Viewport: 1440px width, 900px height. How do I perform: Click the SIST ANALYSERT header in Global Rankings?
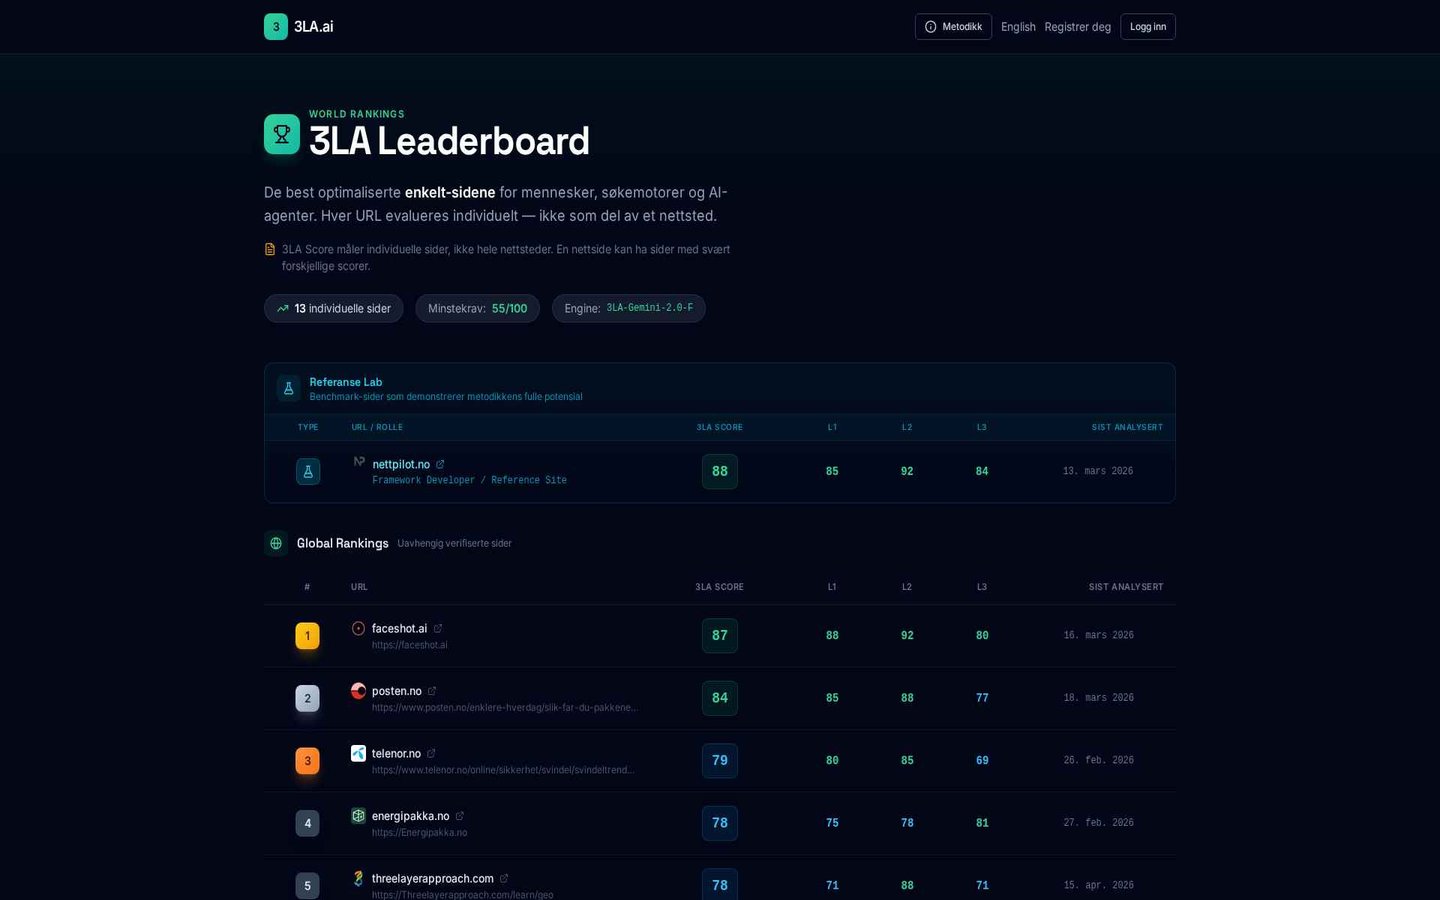point(1126,587)
